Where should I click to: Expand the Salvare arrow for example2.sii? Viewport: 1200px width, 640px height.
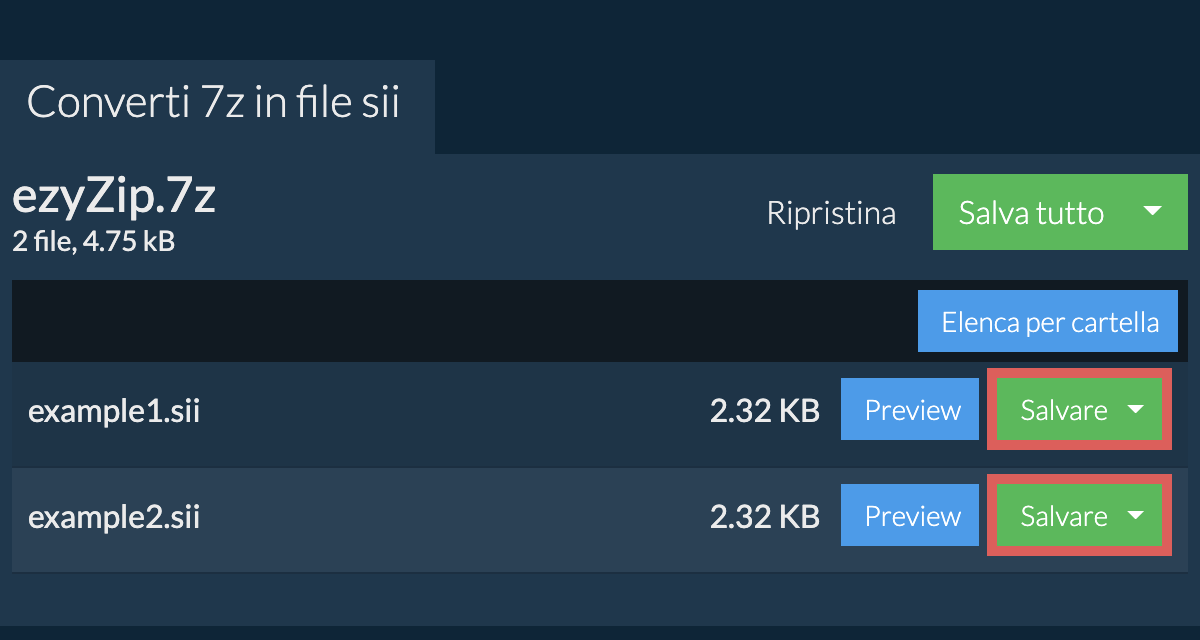1136,516
